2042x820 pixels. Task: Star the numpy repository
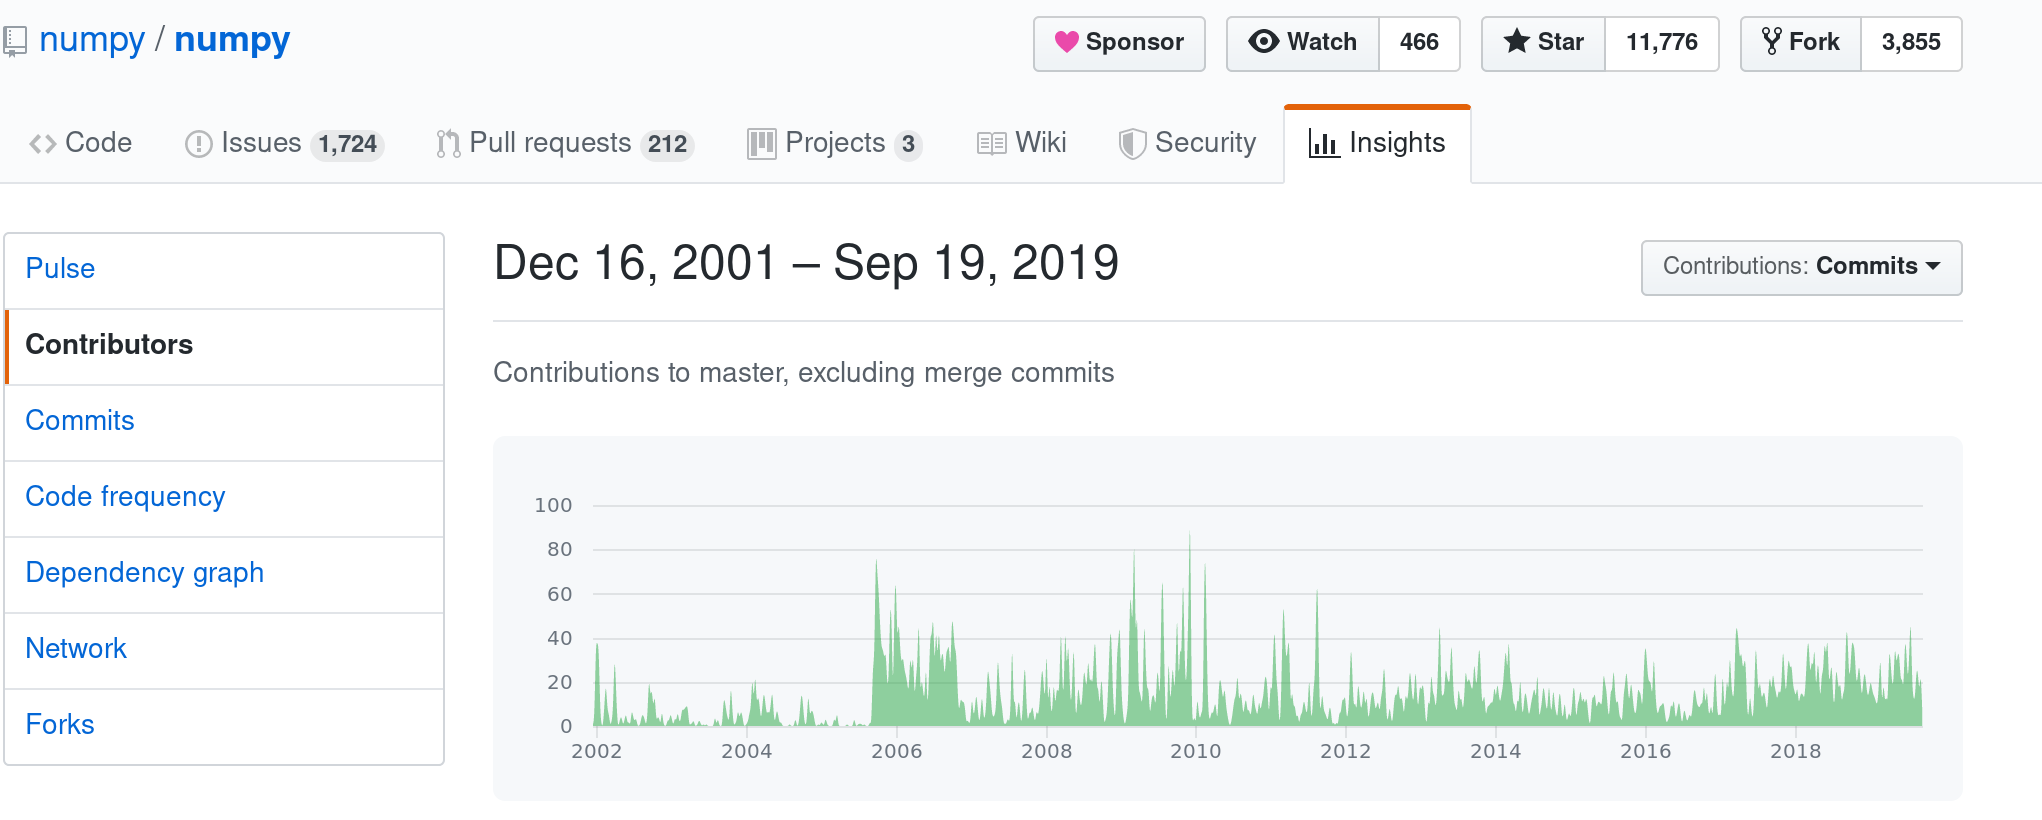coord(1544,43)
